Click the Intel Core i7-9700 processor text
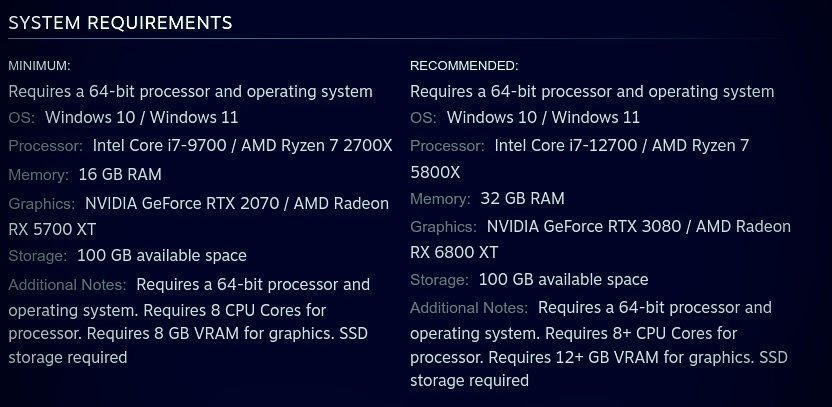Image resolution: width=832 pixels, height=407 pixels. click(160, 145)
